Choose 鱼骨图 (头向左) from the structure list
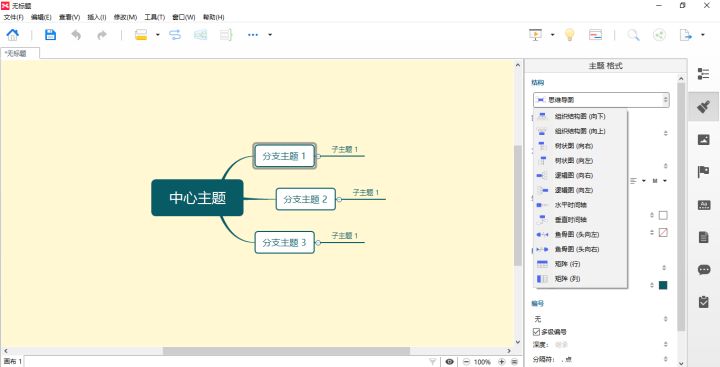This screenshot has height=367, width=720. click(580, 234)
